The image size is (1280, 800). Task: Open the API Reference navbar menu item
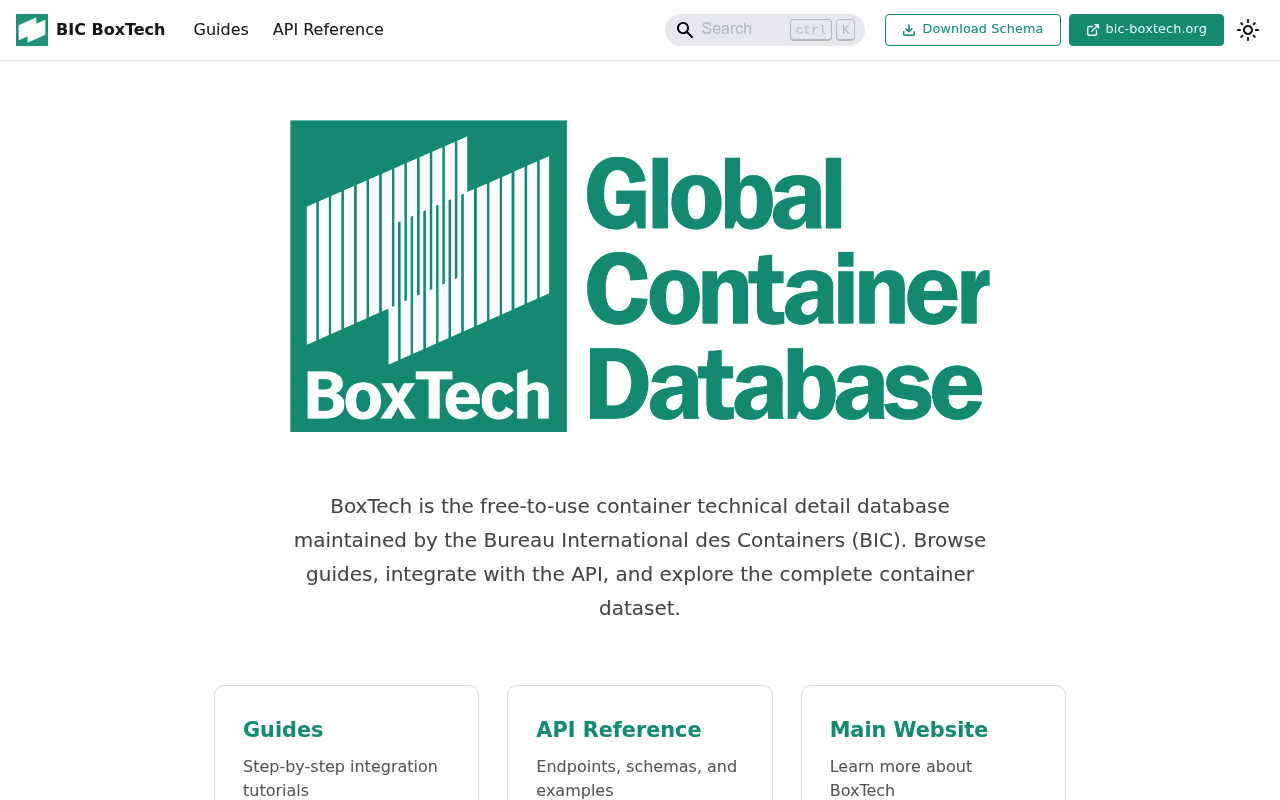328,30
